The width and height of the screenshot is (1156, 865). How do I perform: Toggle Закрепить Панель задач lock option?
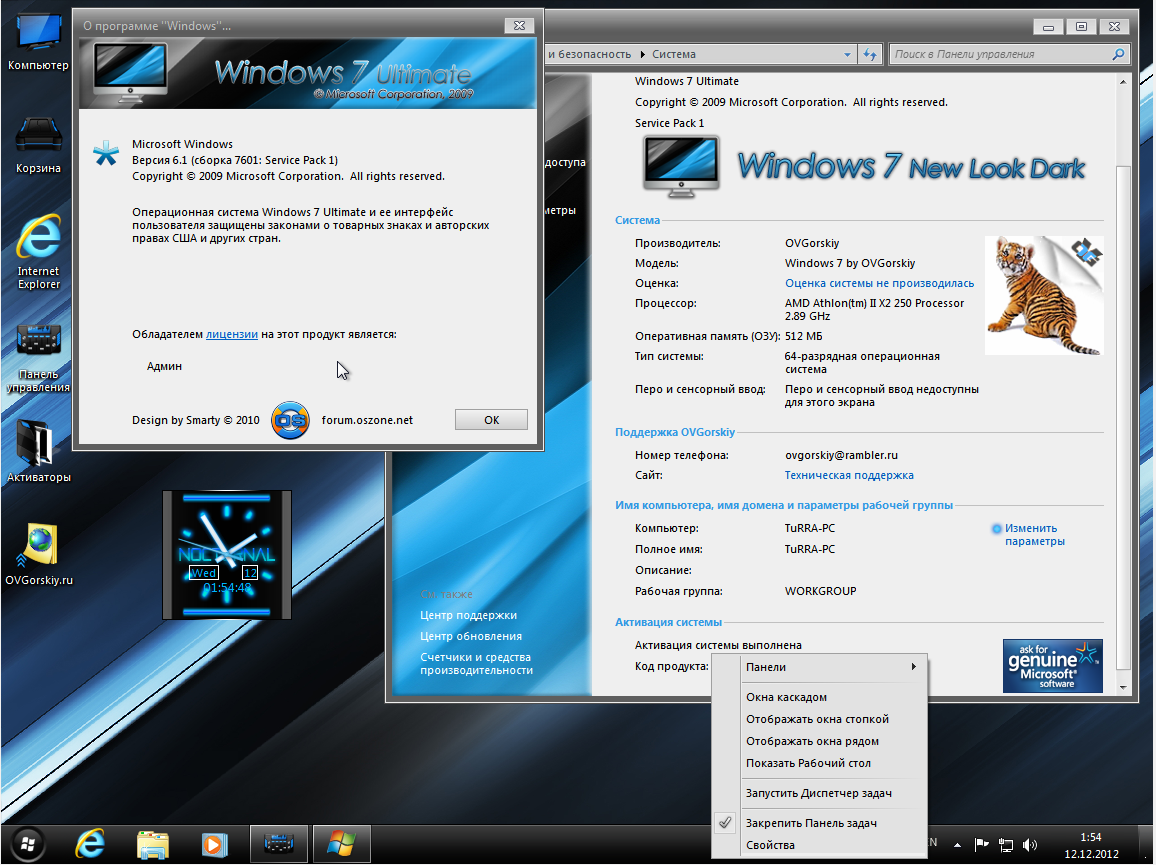pyautogui.click(x=811, y=823)
